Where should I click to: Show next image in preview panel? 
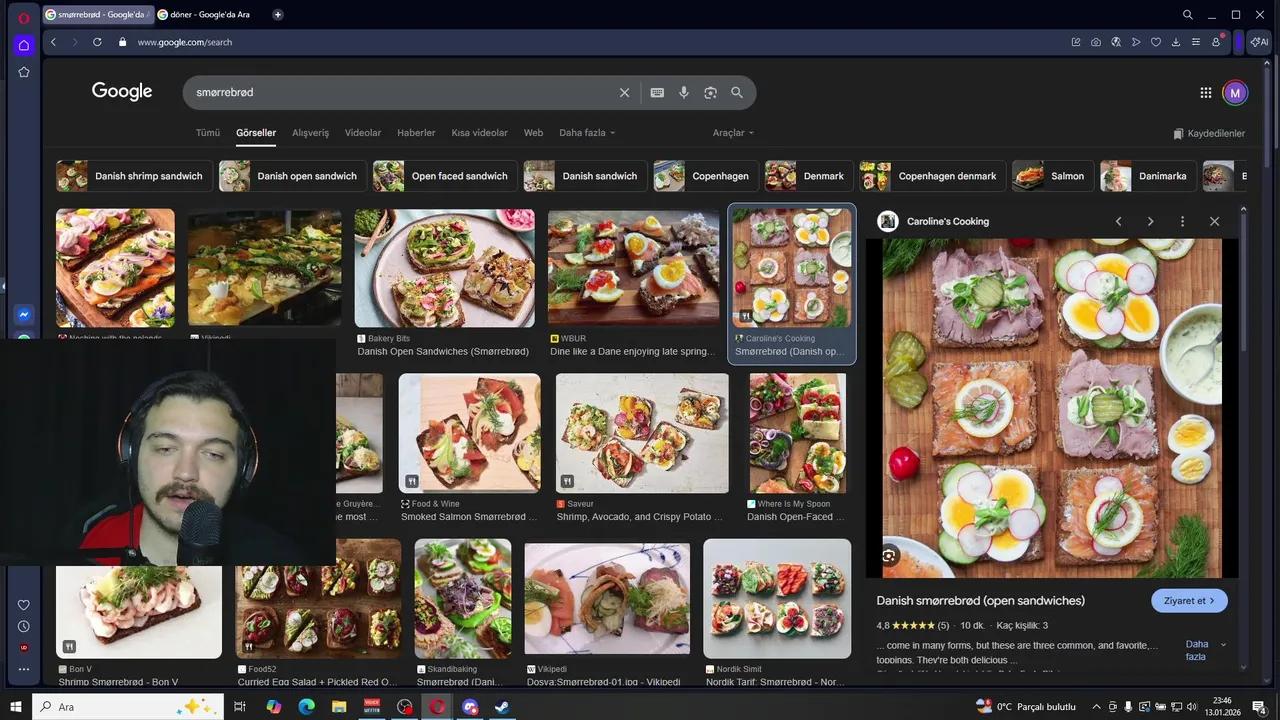tap(1150, 221)
